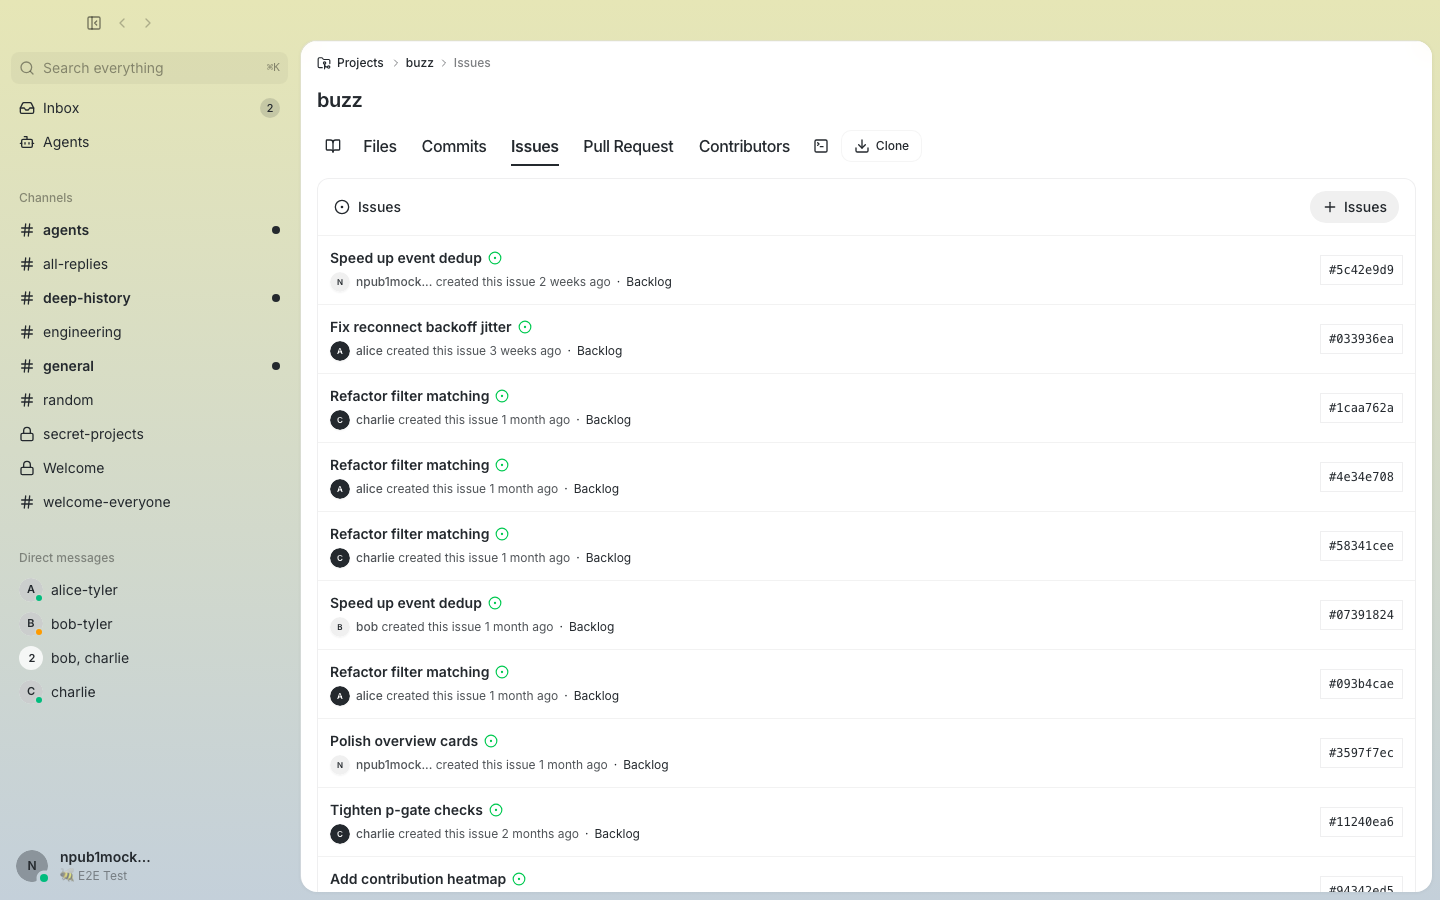Open the agents channel
The image size is (1440, 900).
click(x=149, y=230)
